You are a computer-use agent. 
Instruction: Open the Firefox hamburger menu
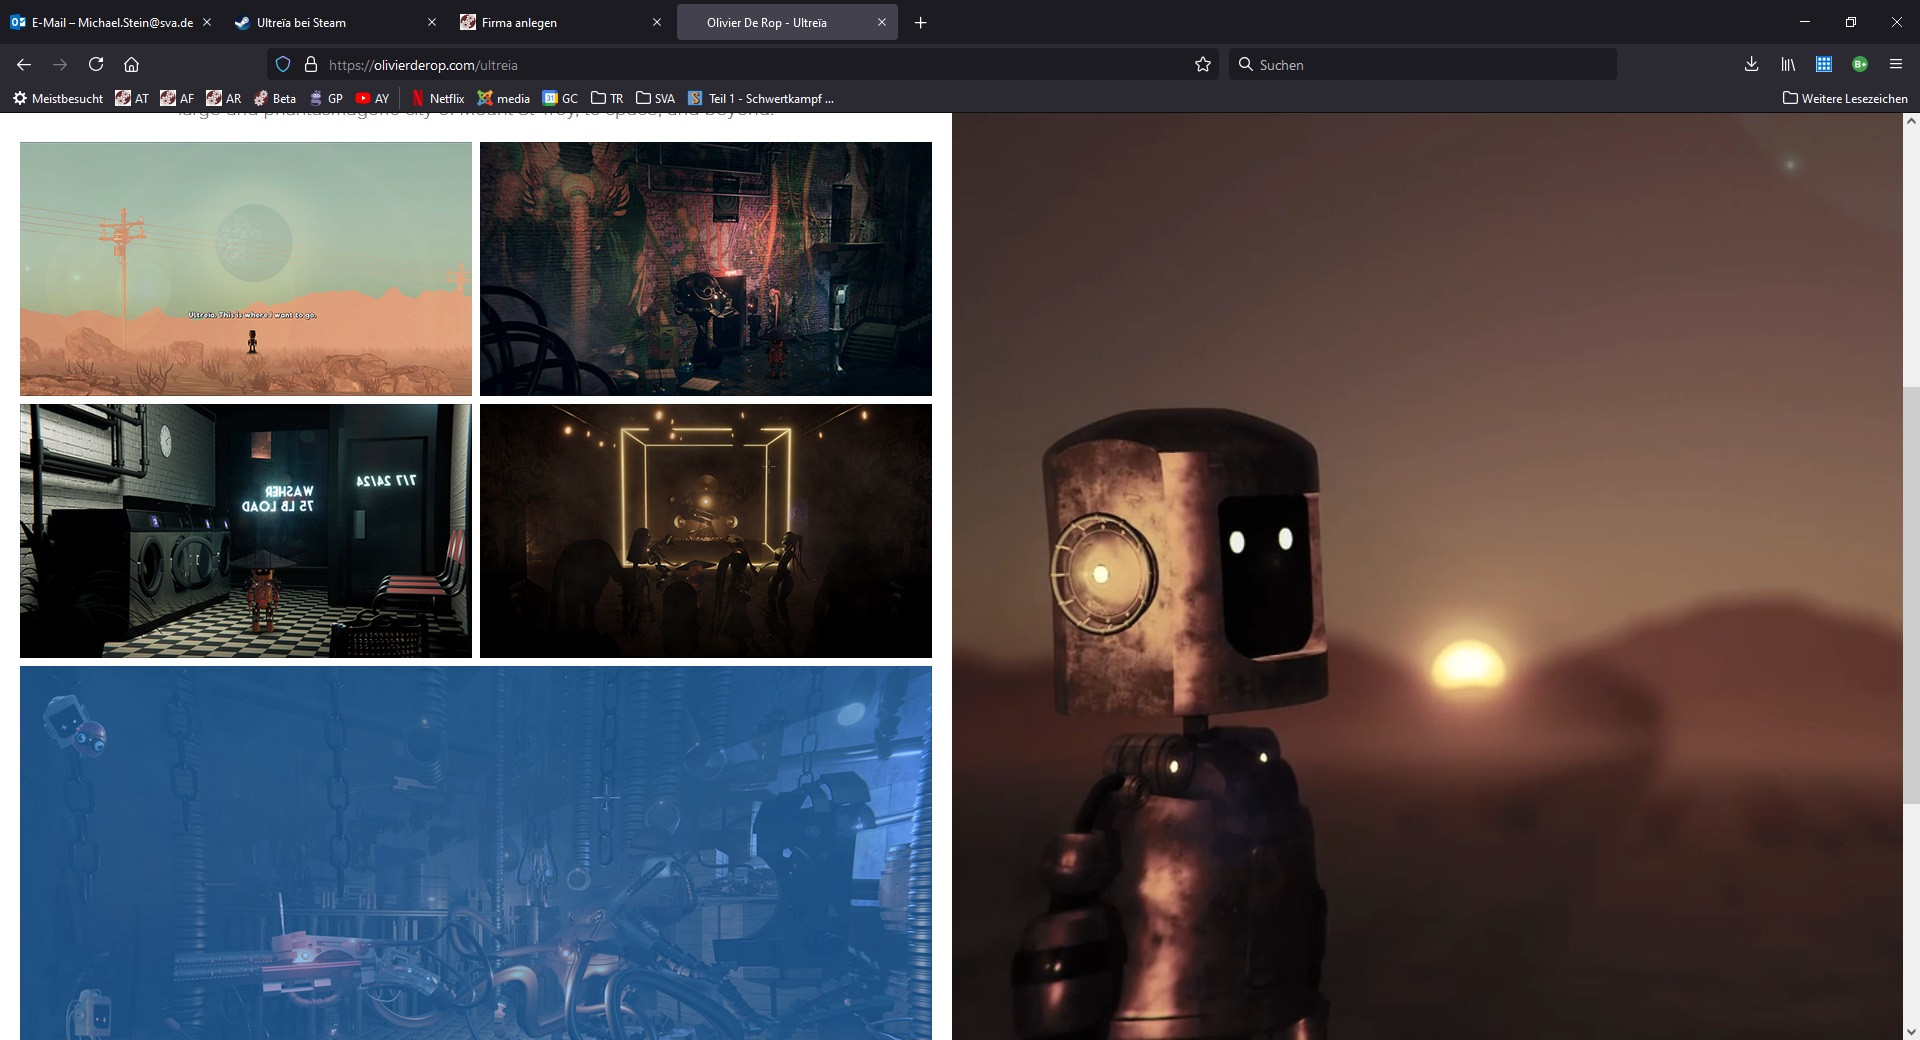[x=1895, y=64]
